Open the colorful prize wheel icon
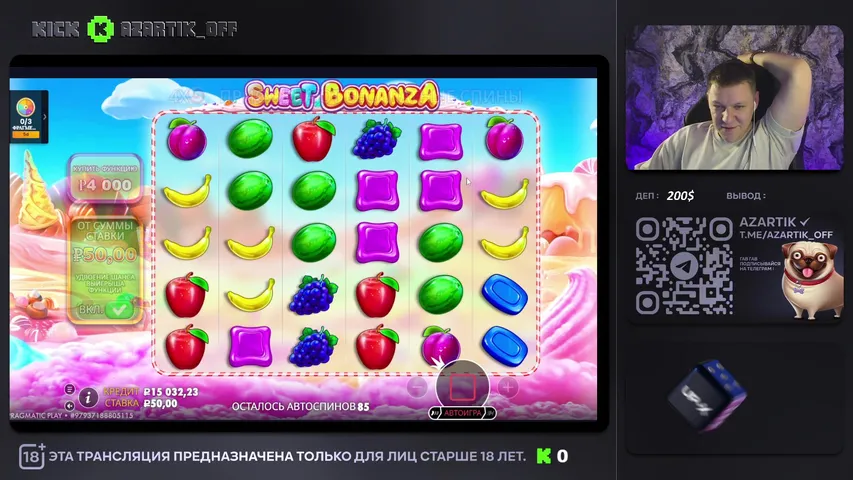853x480 pixels. tap(26, 107)
